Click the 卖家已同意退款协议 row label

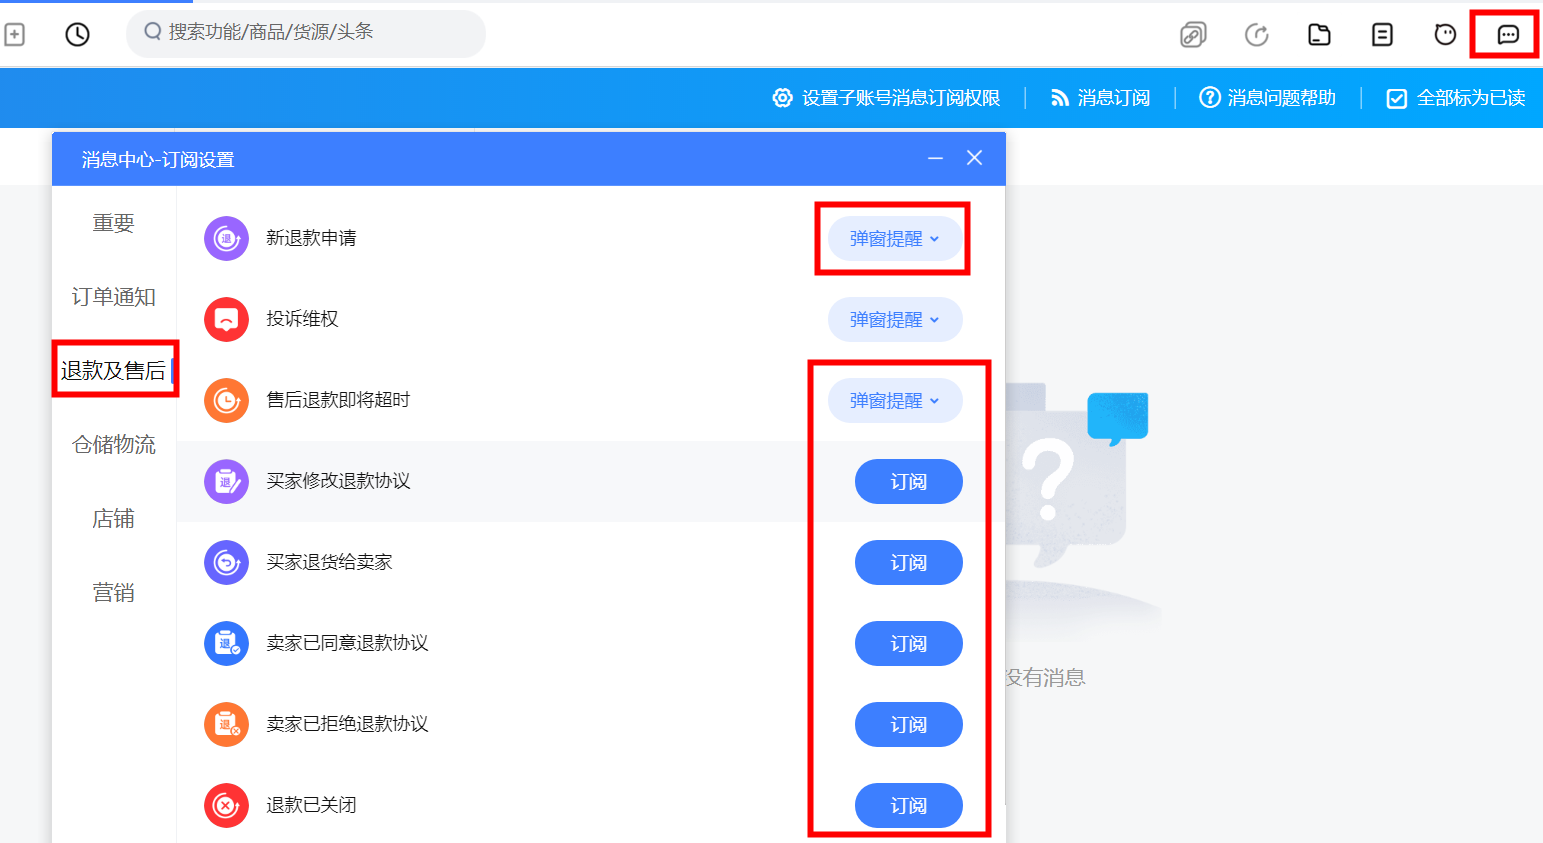(x=347, y=643)
